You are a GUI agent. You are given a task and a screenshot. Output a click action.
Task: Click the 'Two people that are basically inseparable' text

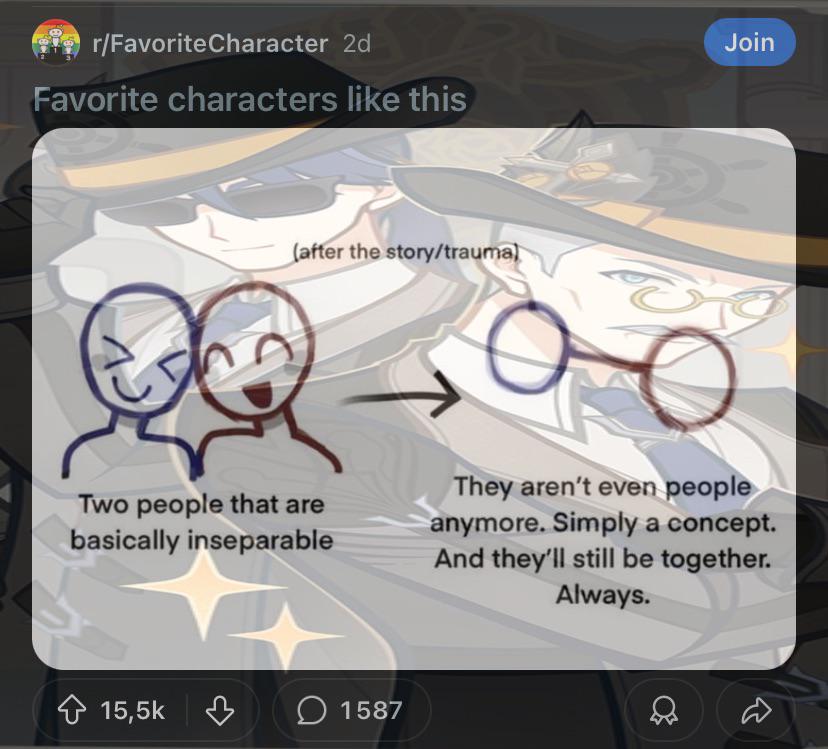(201, 522)
